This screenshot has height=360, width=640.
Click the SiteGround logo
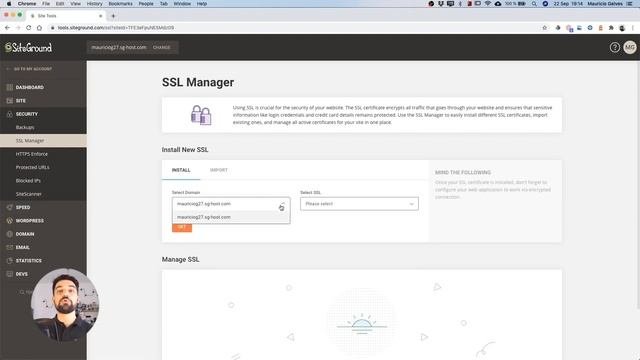pos(29,47)
